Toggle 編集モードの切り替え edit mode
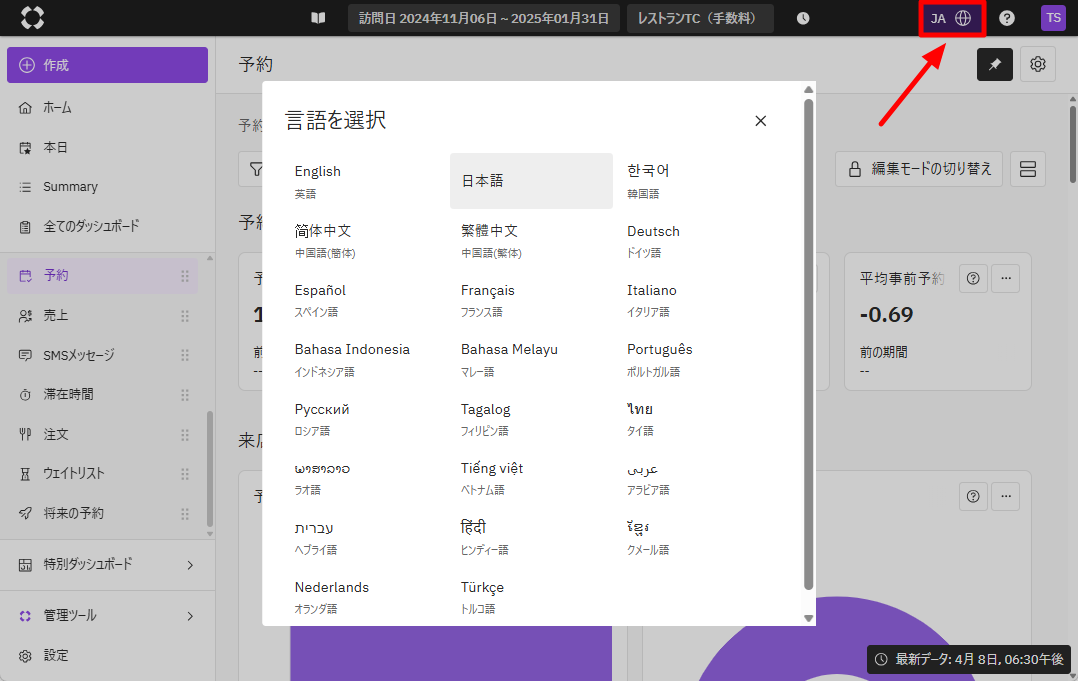This screenshot has height=681, width=1078. coord(919,170)
